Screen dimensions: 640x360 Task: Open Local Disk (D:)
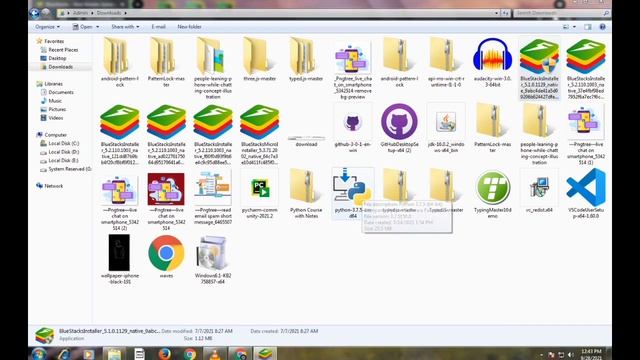coord(64,152)
